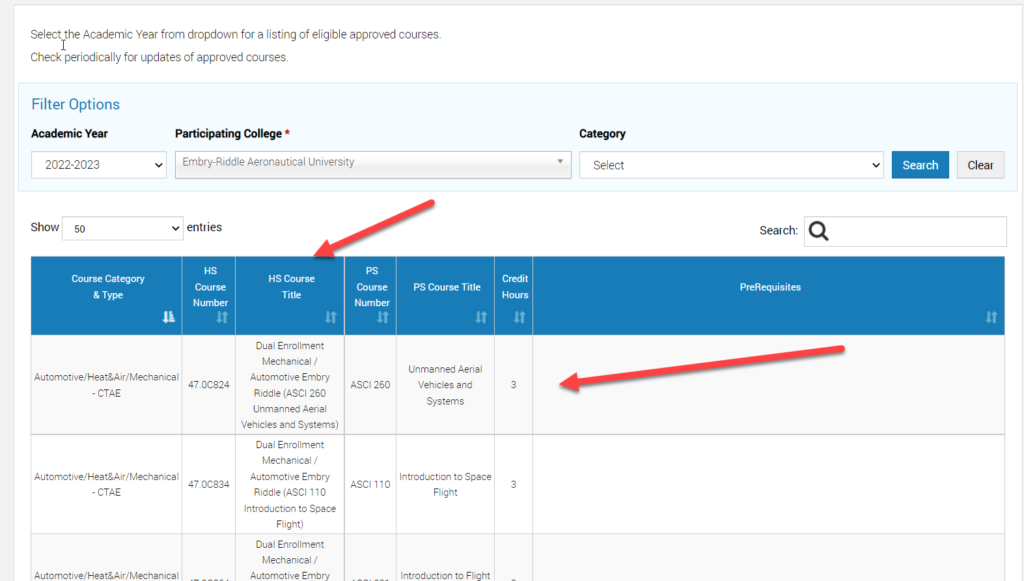
Task: Sort by HS Course Number icon
Action: pyautogui.click(x=222, y=317)
